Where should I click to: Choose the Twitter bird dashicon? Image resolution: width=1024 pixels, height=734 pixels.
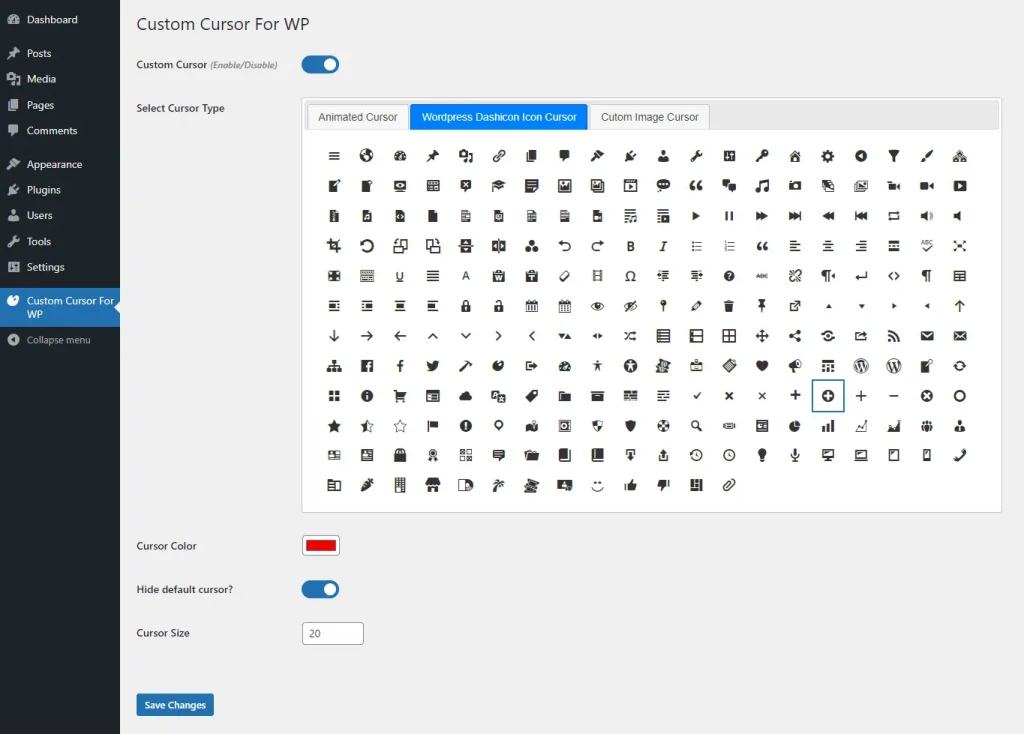tap(432, 366)
